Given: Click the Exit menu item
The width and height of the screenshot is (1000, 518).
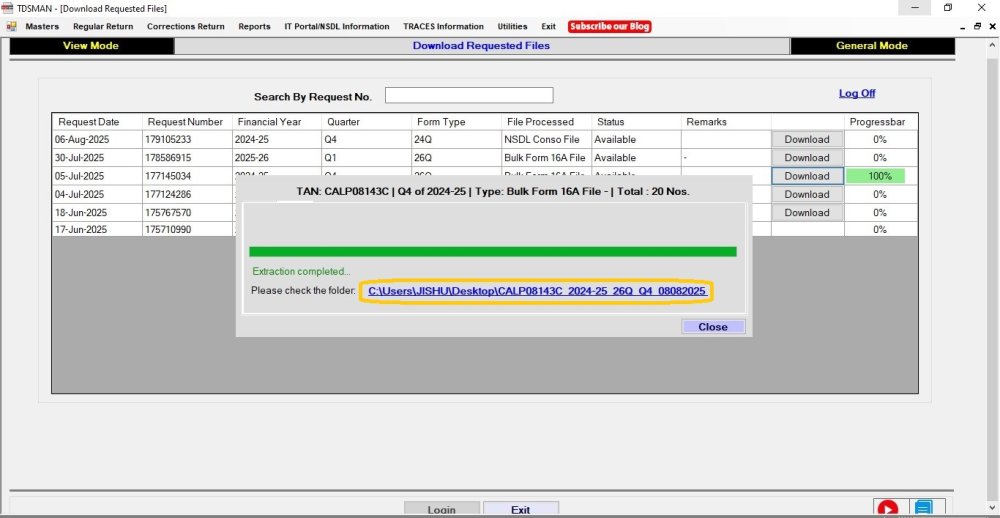Looking at the screenshot, I should tap(548, 27).
